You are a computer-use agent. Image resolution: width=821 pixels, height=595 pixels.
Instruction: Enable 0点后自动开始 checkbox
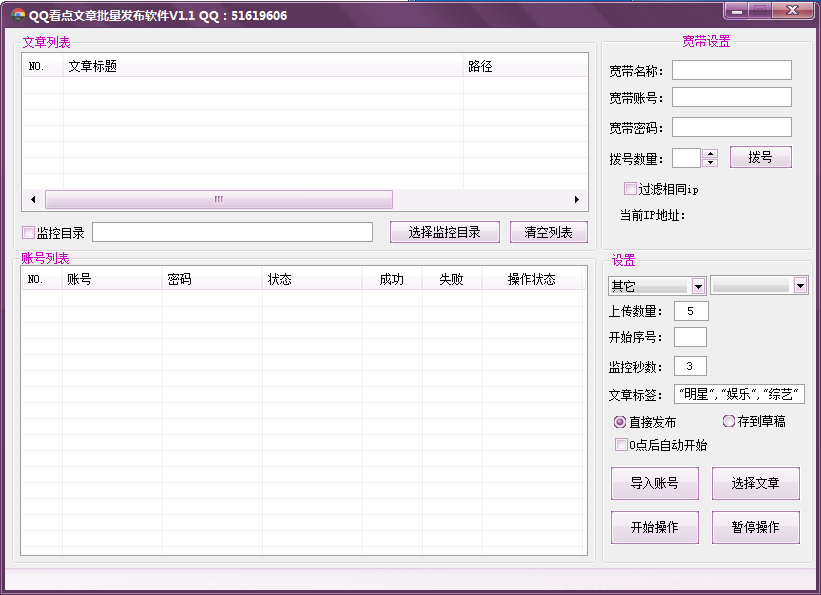621,445
